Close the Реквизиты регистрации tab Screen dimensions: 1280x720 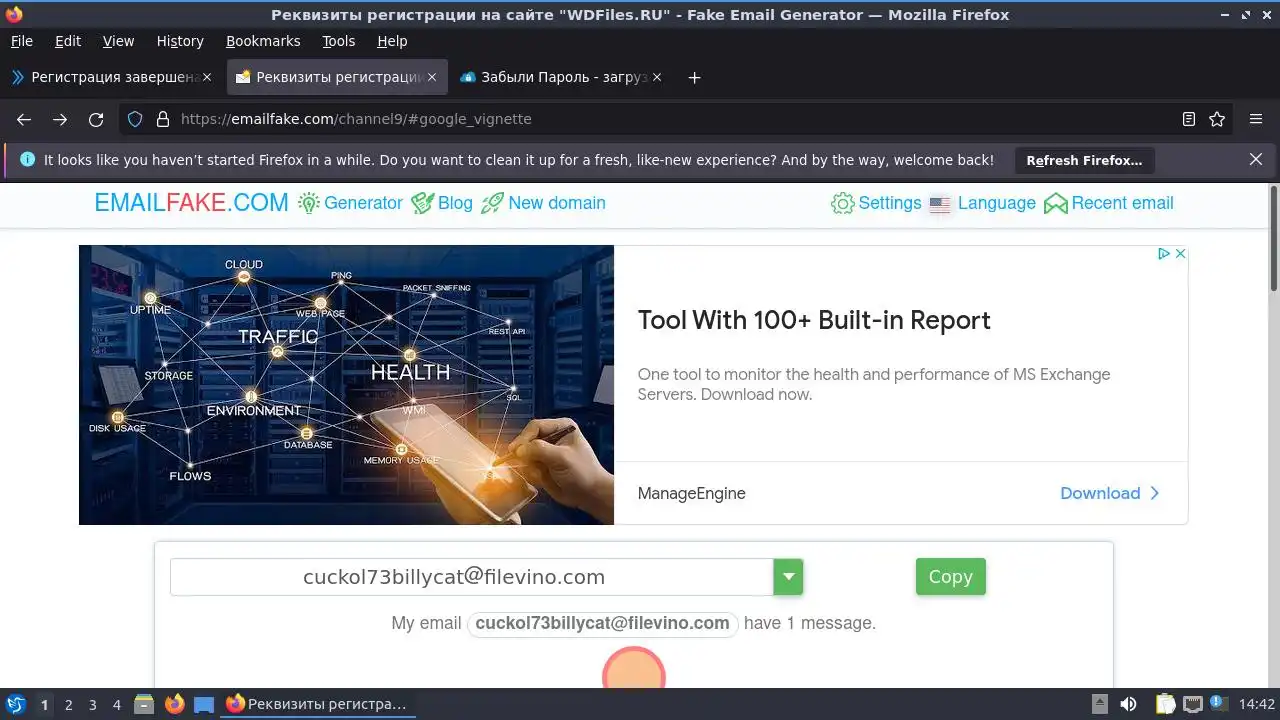pos(432,77)
